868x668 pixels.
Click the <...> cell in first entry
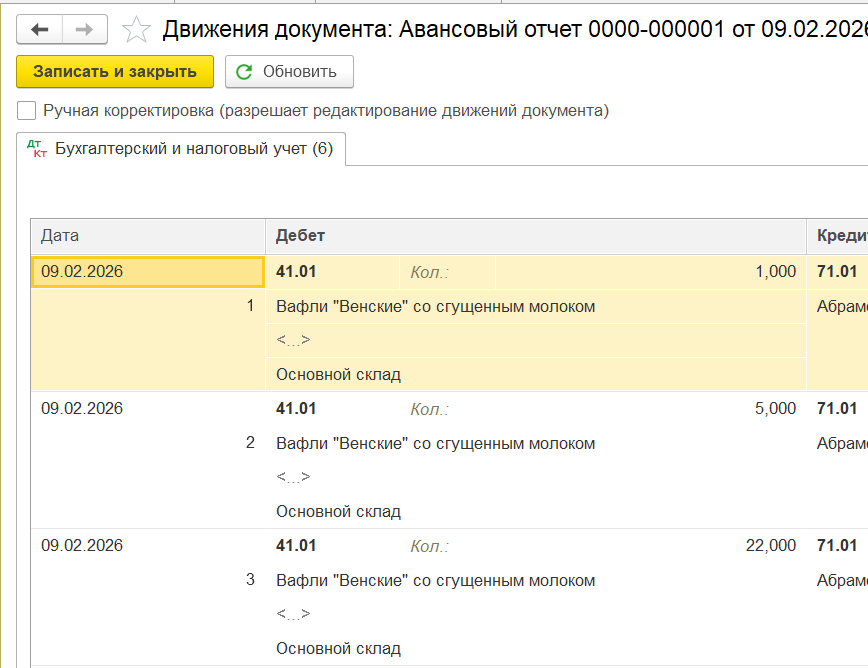coord(293,340)
